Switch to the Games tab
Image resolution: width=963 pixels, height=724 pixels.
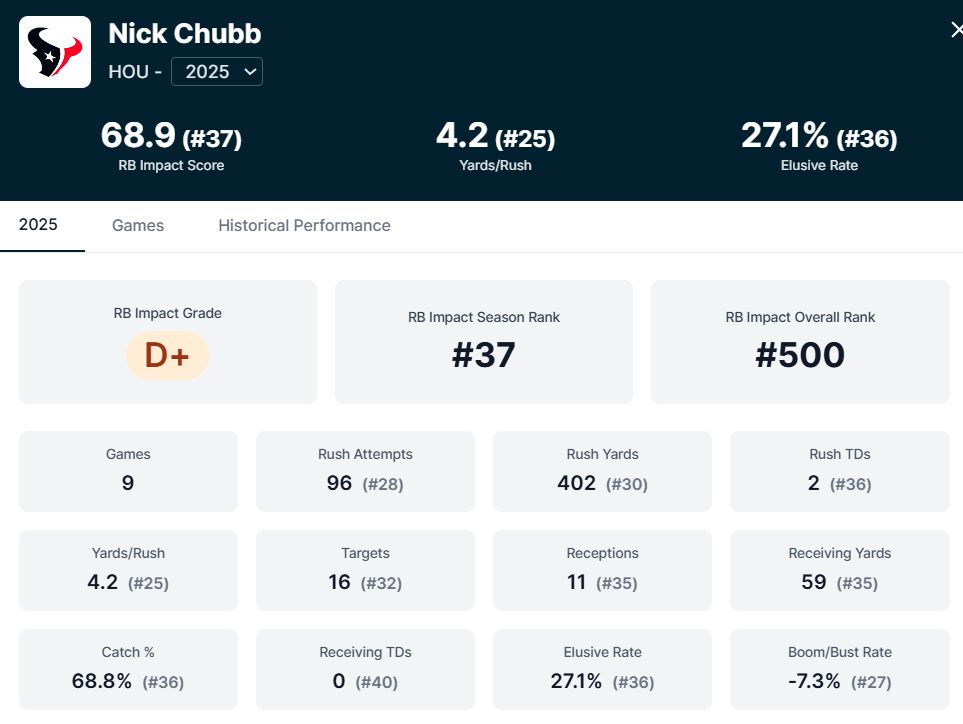[138, 226]
